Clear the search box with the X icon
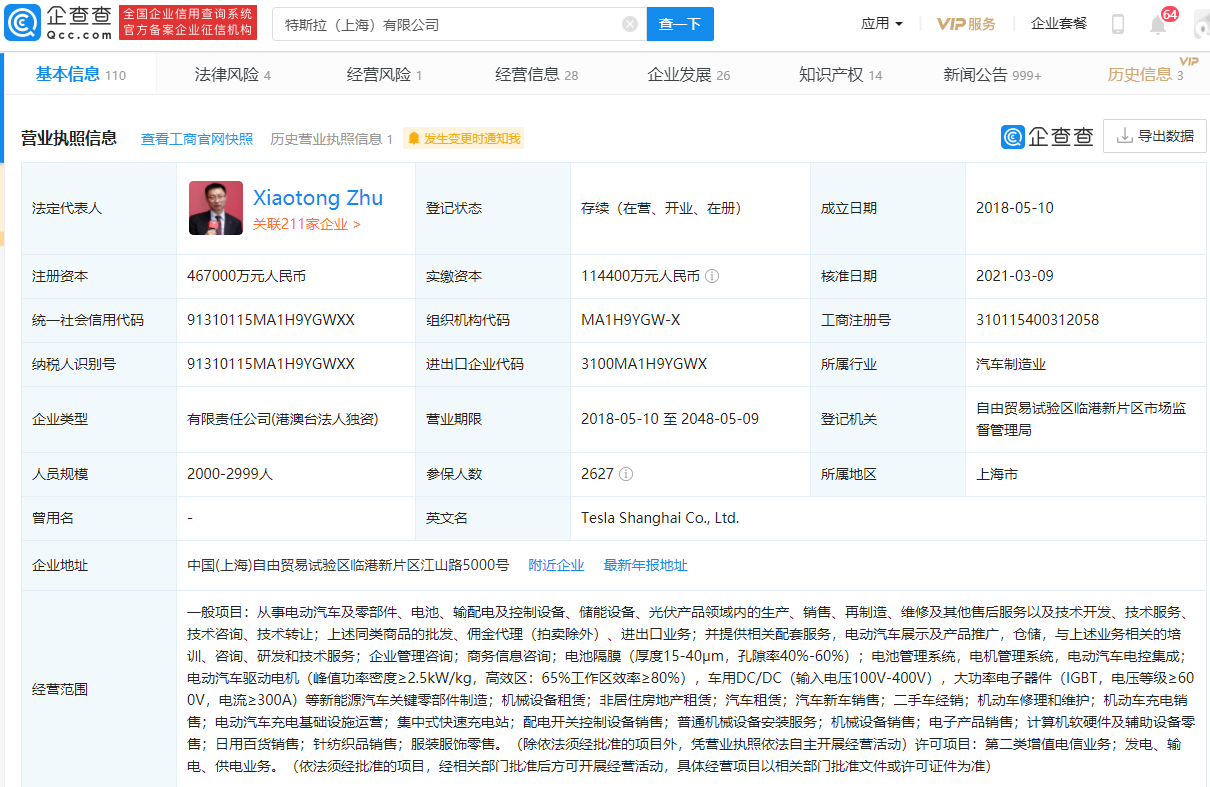 coord(629,24)
